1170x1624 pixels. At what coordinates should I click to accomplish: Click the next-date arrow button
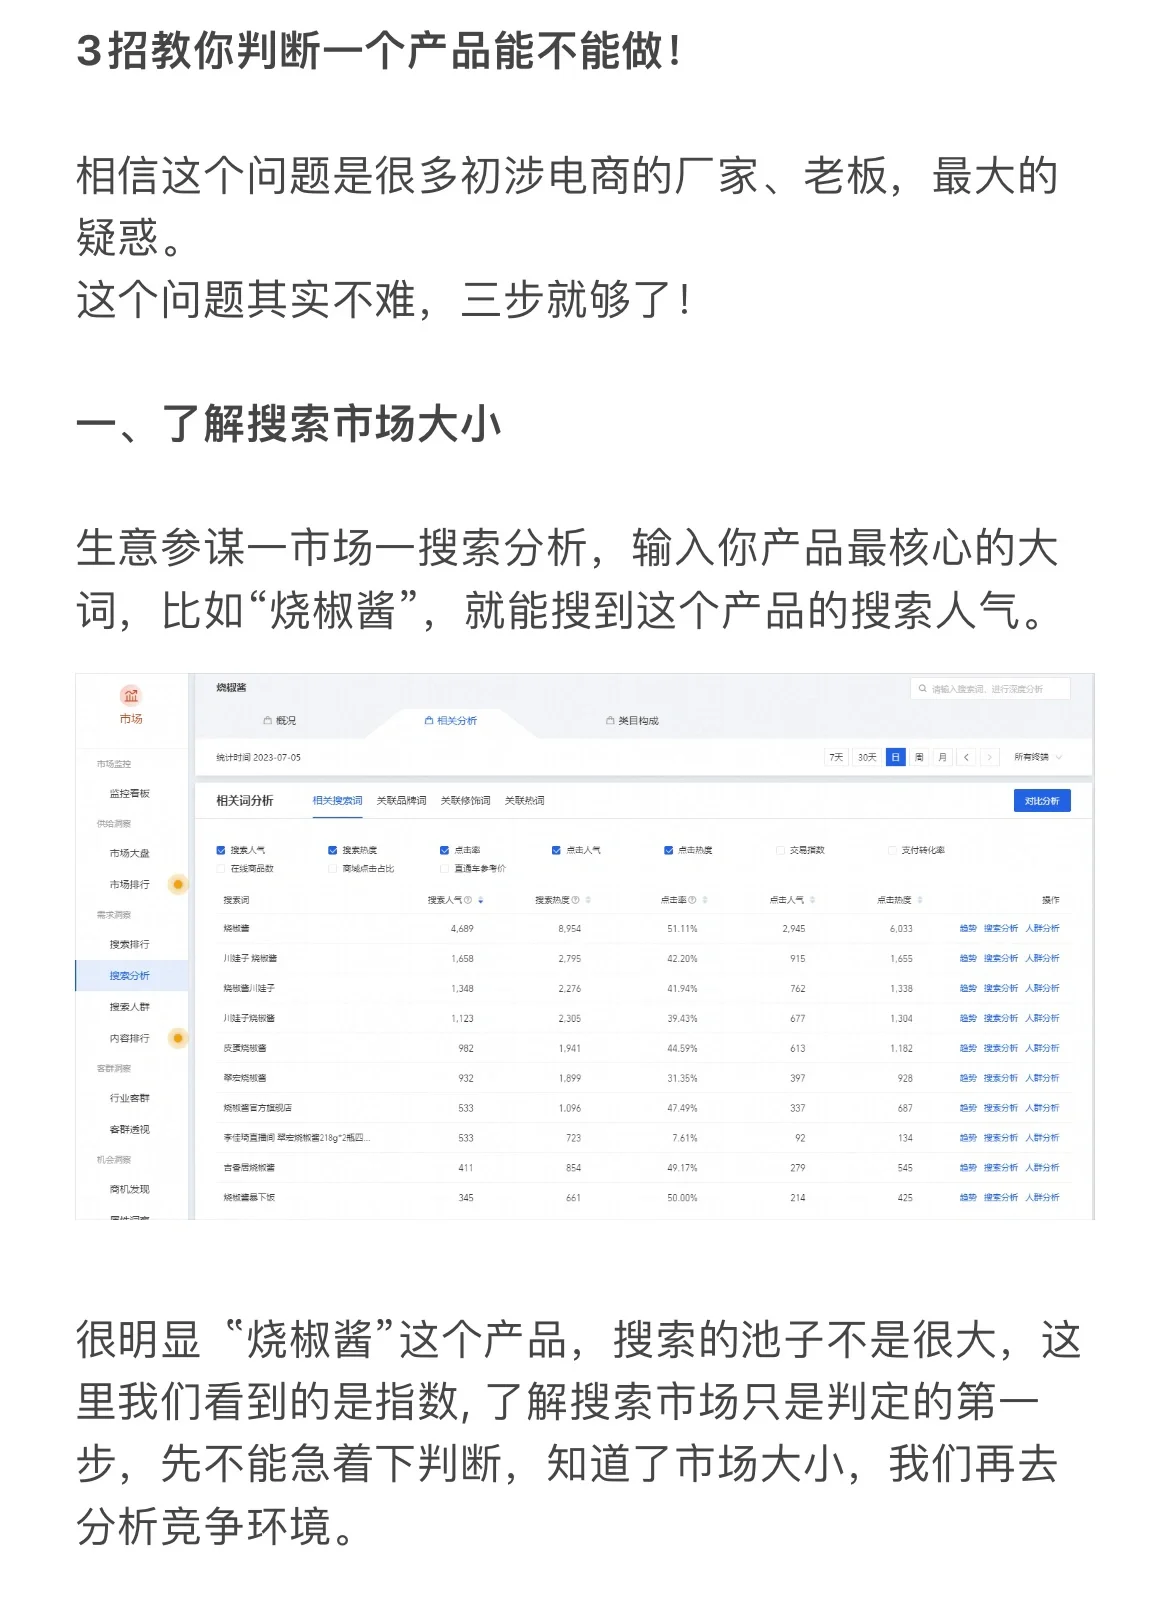click(x=989, y=757)
